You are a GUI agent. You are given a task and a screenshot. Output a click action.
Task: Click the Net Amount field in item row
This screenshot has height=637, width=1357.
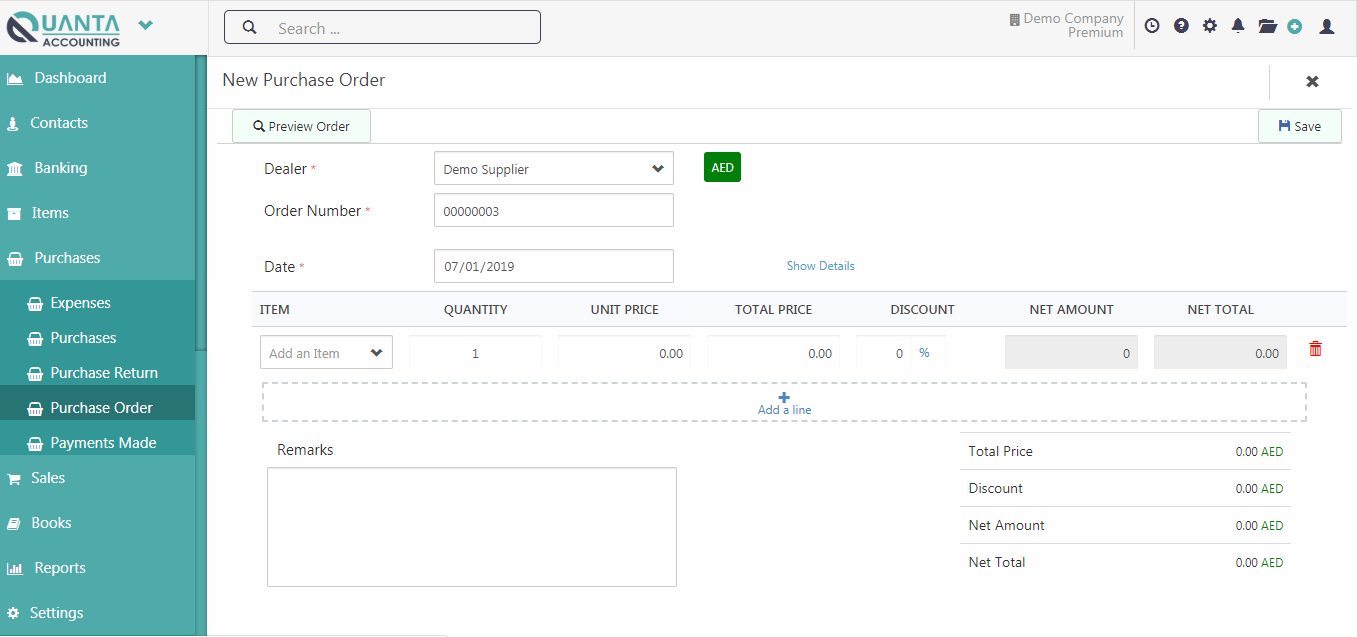pyautogui.click(x=1071, y=353)
